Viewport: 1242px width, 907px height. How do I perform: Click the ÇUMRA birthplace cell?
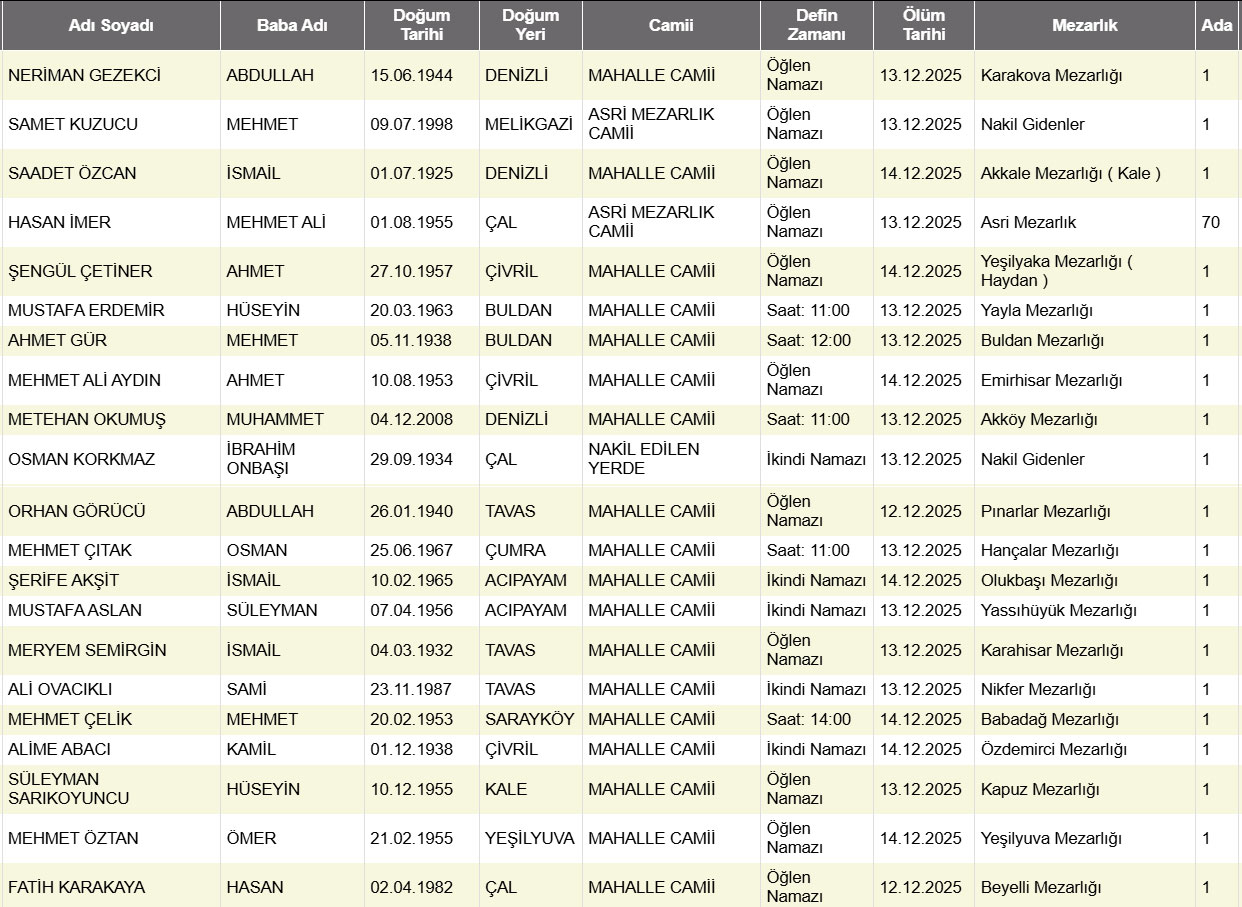[515, 550]
